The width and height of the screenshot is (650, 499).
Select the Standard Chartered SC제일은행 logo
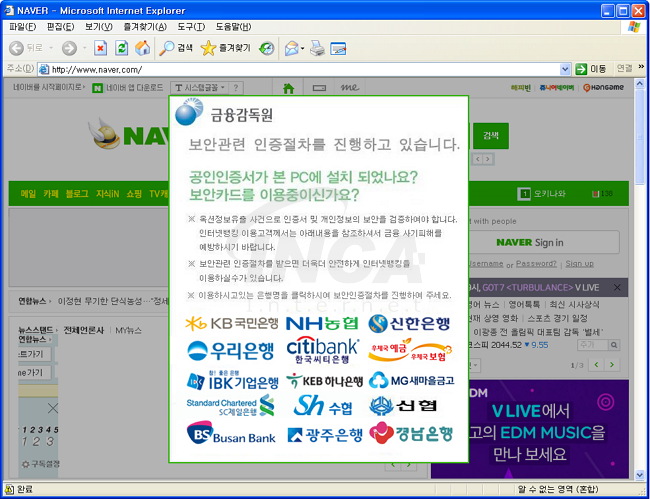coord(230,406)
